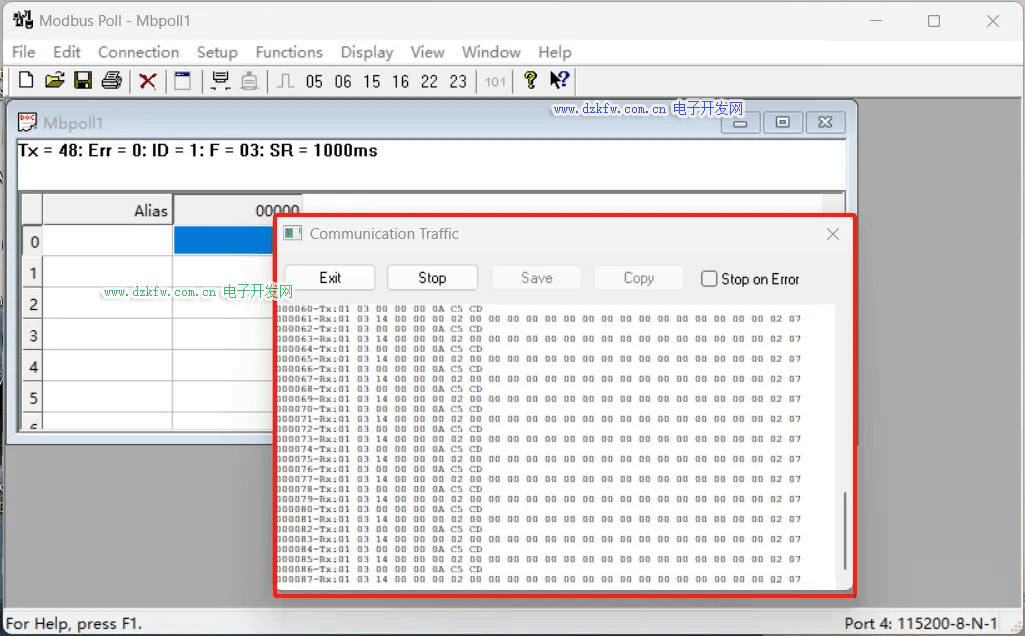Open the Connection menu
The height and width of the screenshot is (636, 1025).
139,52
